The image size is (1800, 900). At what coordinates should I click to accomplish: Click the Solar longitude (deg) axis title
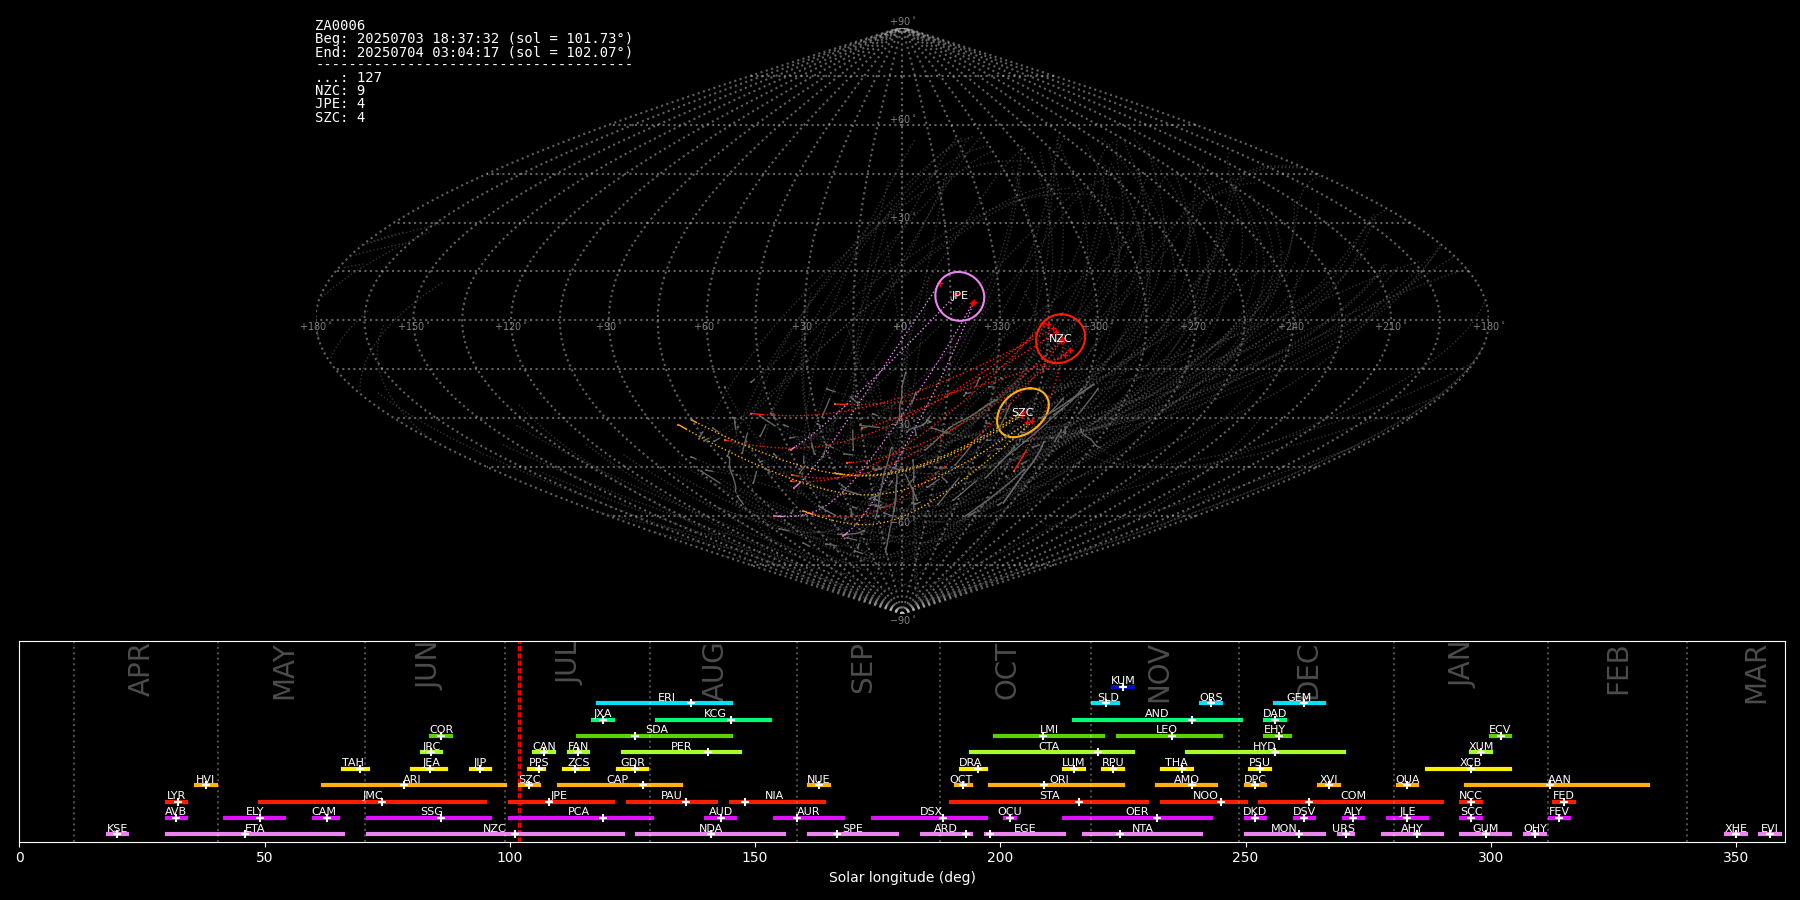pos(902,878)
